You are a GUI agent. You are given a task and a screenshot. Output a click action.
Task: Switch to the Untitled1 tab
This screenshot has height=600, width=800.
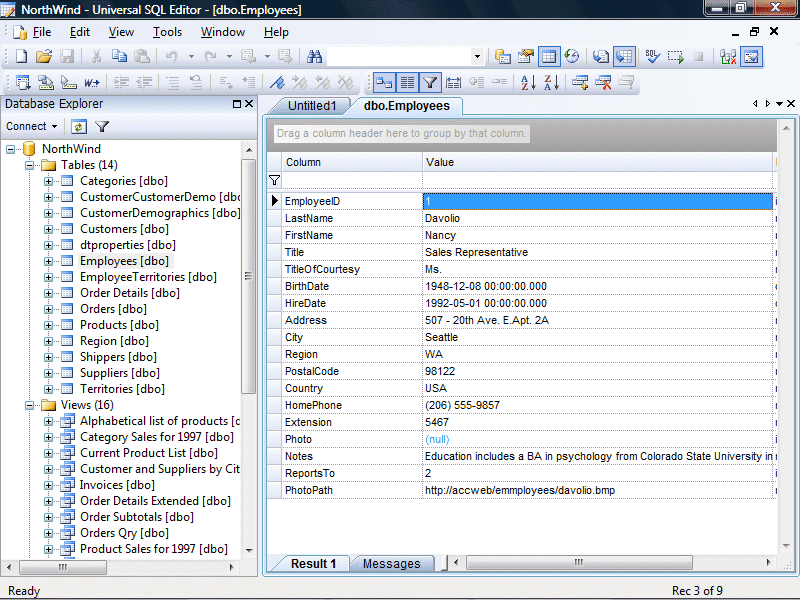312,106
